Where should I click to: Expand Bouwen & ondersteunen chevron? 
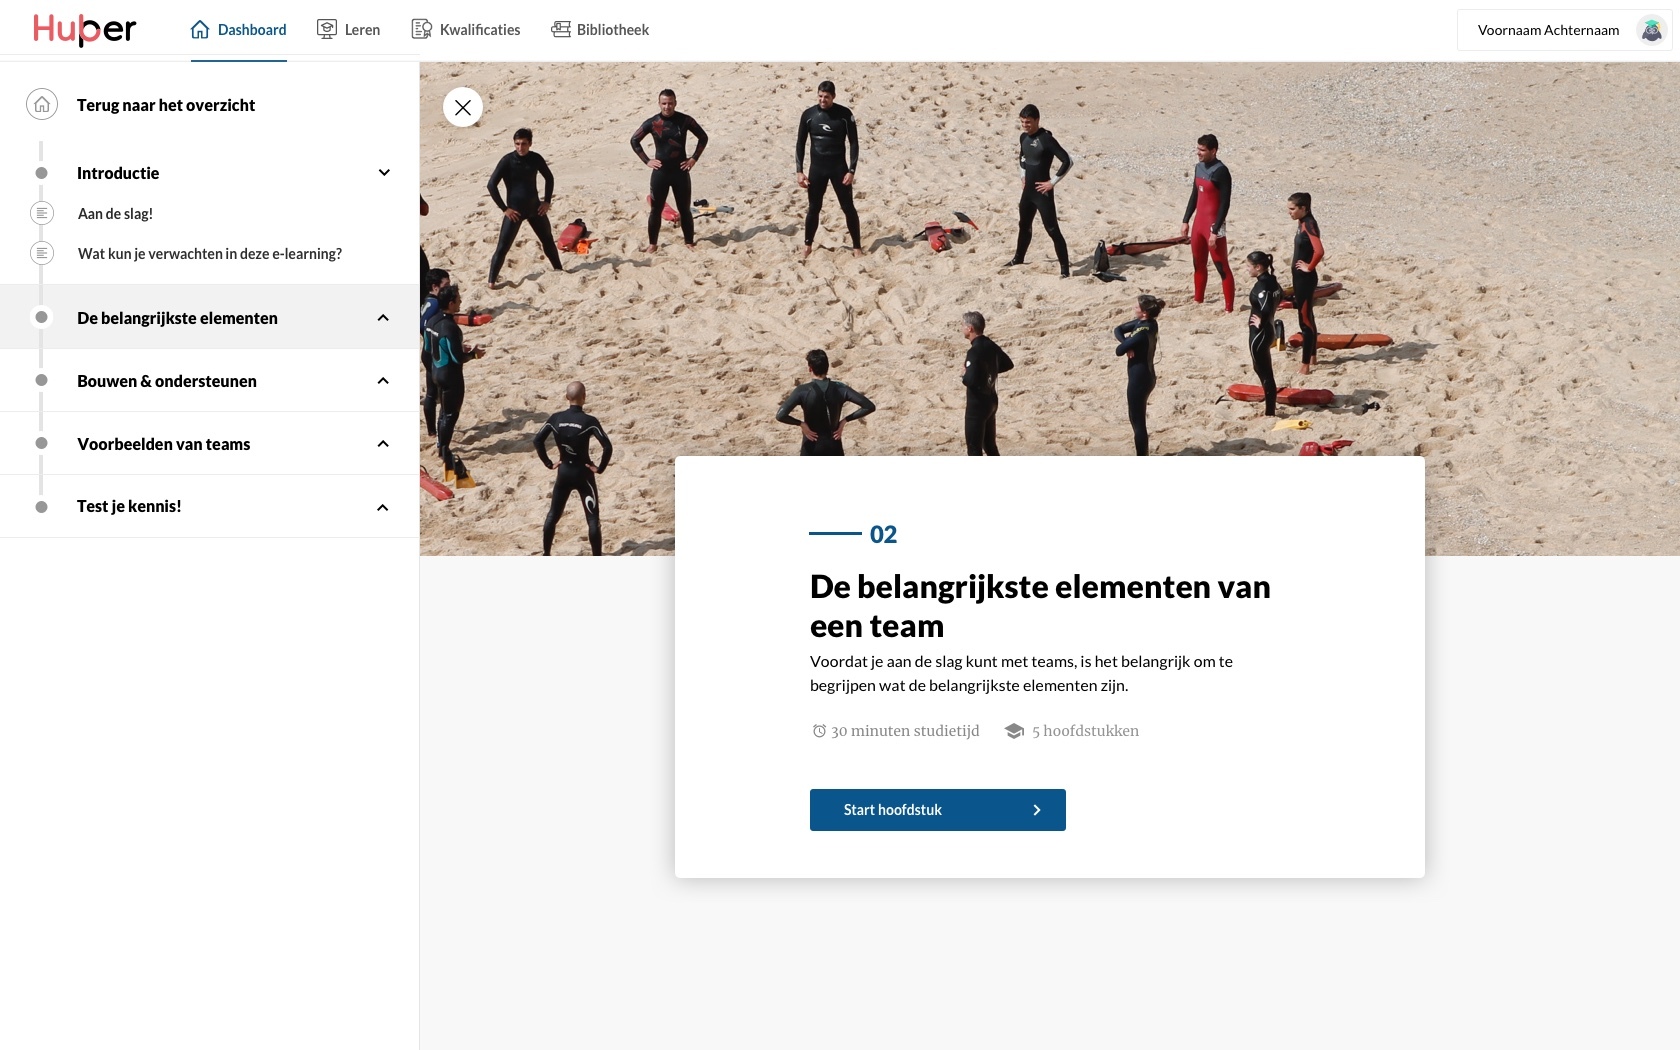click(x=383, y=380)
